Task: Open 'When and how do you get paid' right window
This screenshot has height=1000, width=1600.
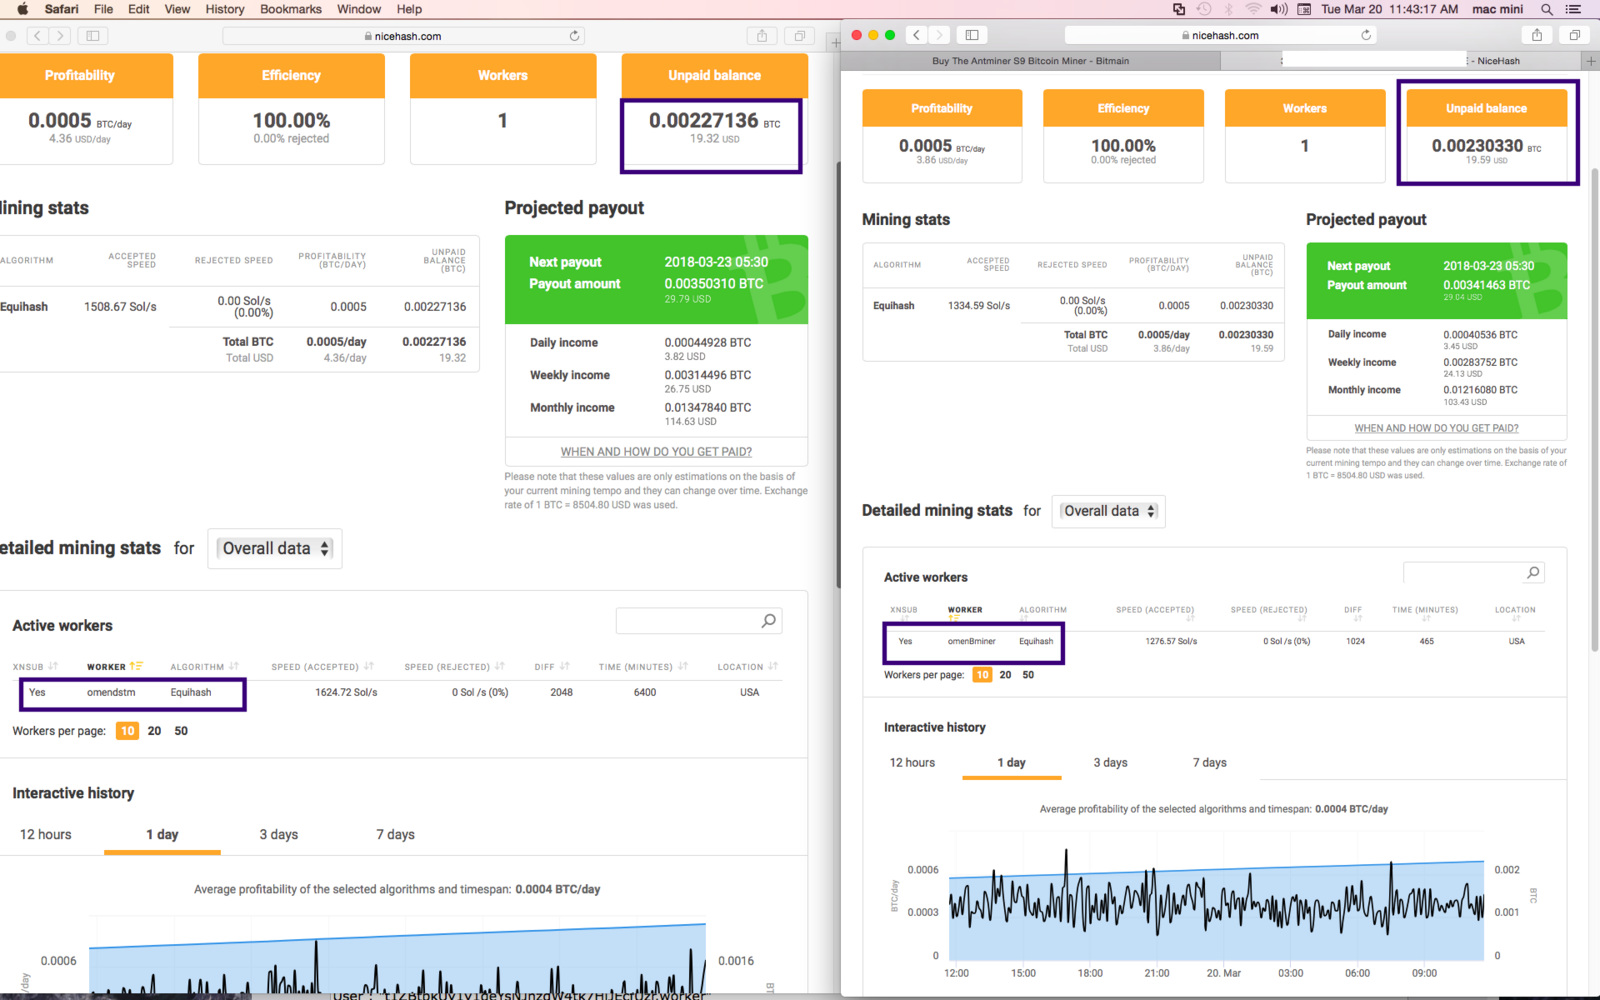Action: click(x=1436, y=428)
